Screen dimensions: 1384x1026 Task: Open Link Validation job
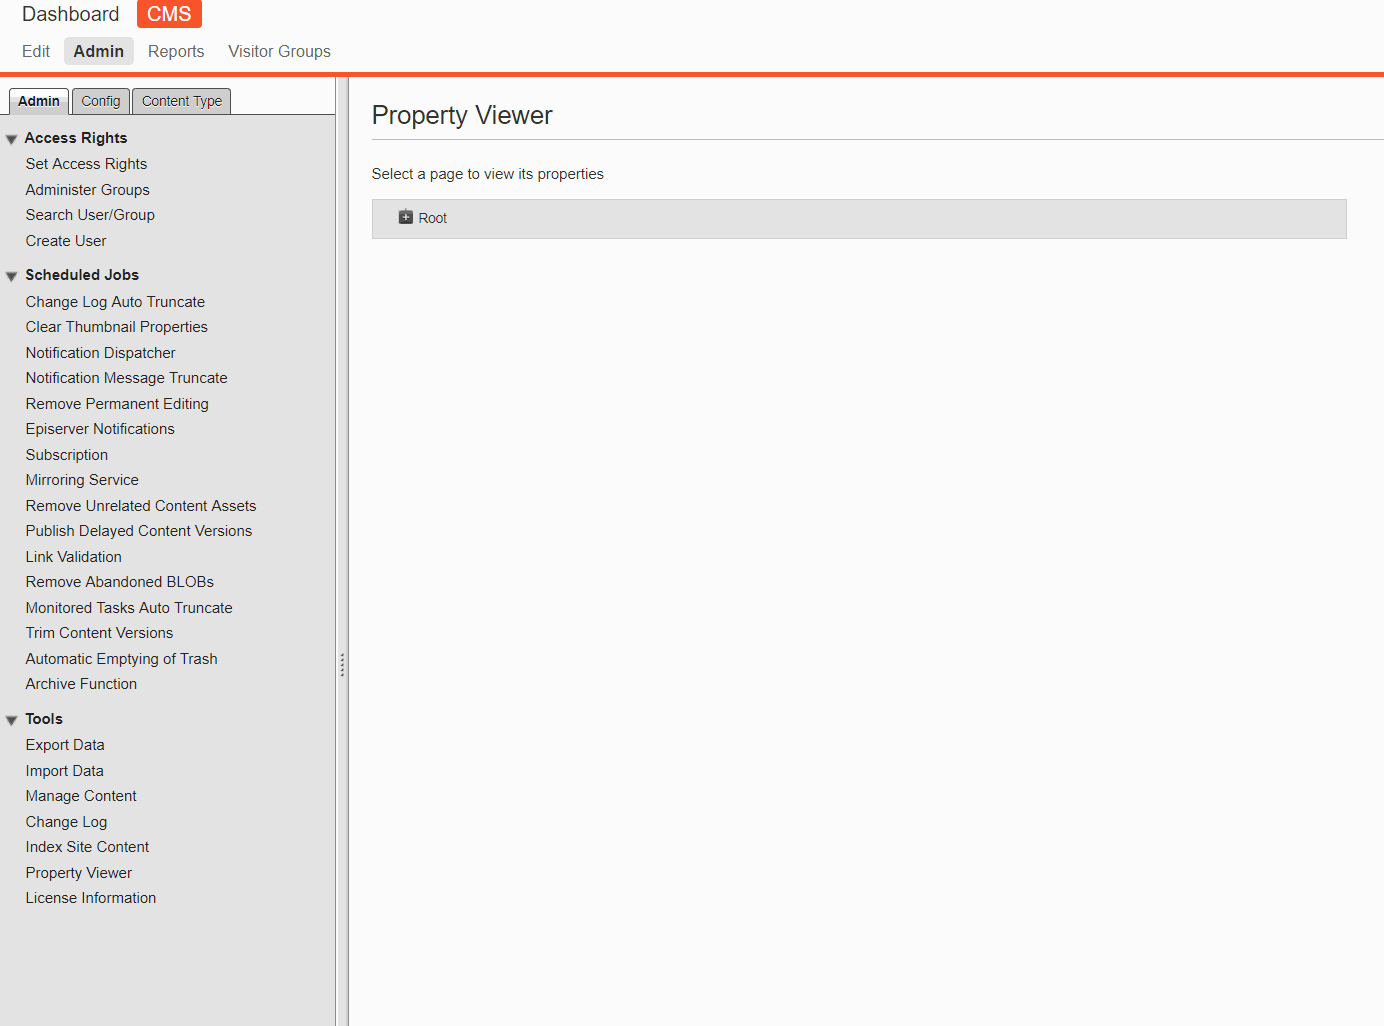tap(74, 557)
